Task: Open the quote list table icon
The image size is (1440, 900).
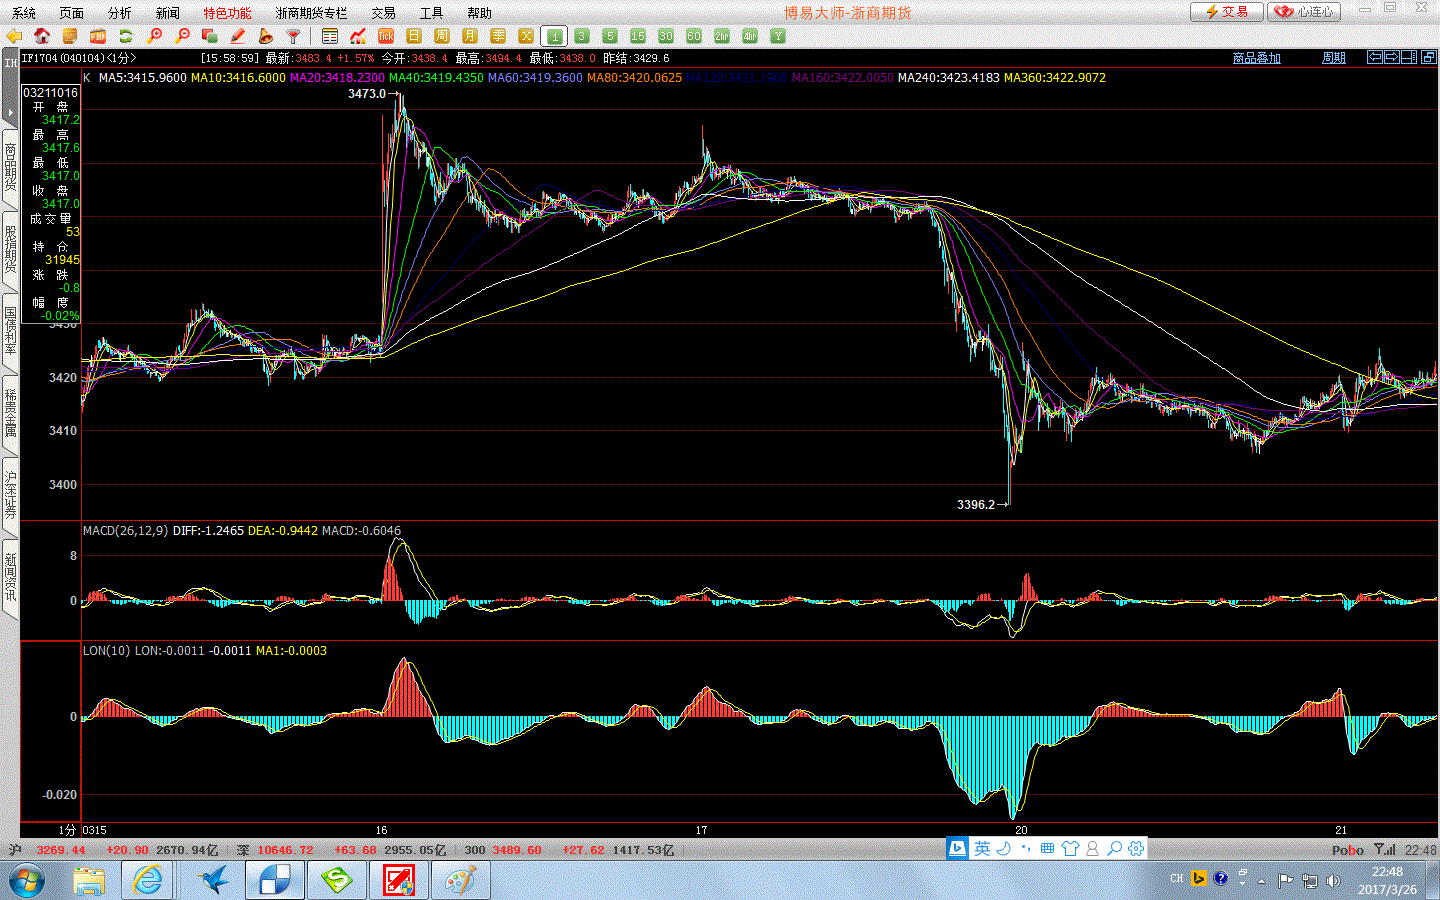Action: 330,36
